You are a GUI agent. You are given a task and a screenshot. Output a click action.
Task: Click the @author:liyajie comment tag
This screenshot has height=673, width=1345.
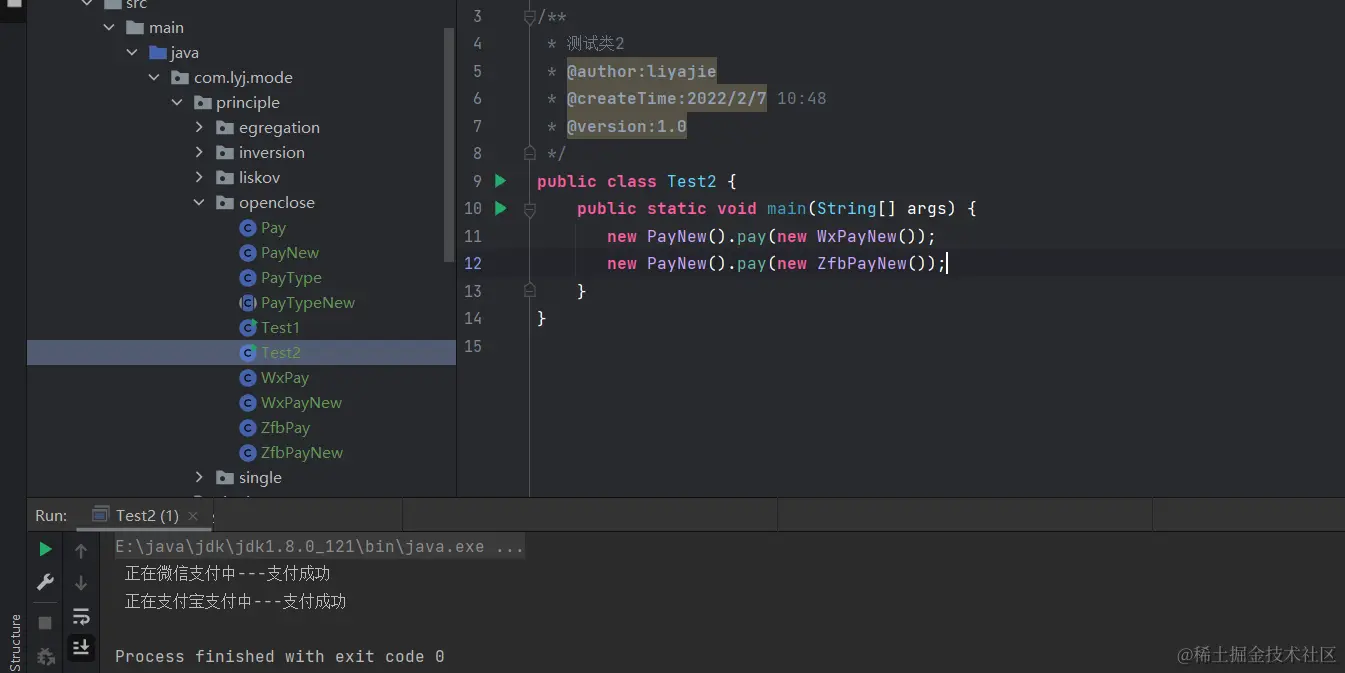[642, 71]
